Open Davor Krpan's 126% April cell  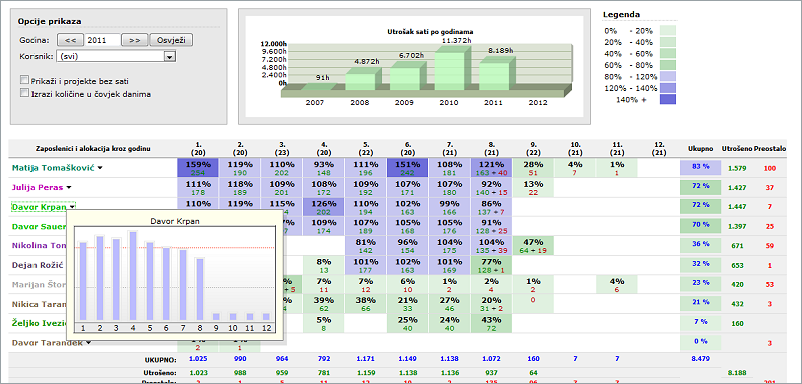click(323, 207)
